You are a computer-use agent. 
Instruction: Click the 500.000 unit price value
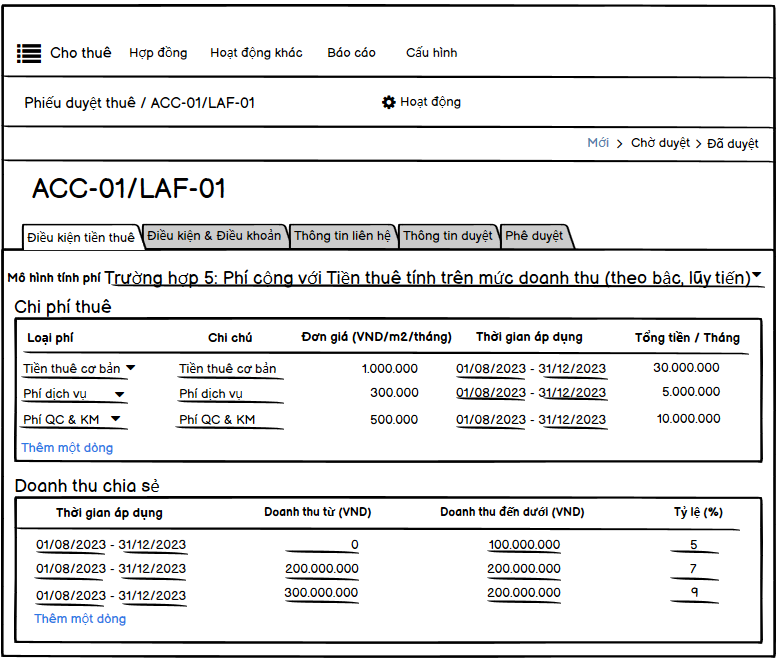[394, 419]
